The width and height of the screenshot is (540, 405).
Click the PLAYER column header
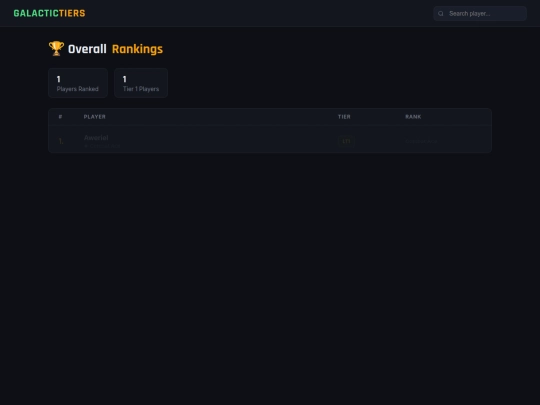pyautogui.click(x=94, y=117)
